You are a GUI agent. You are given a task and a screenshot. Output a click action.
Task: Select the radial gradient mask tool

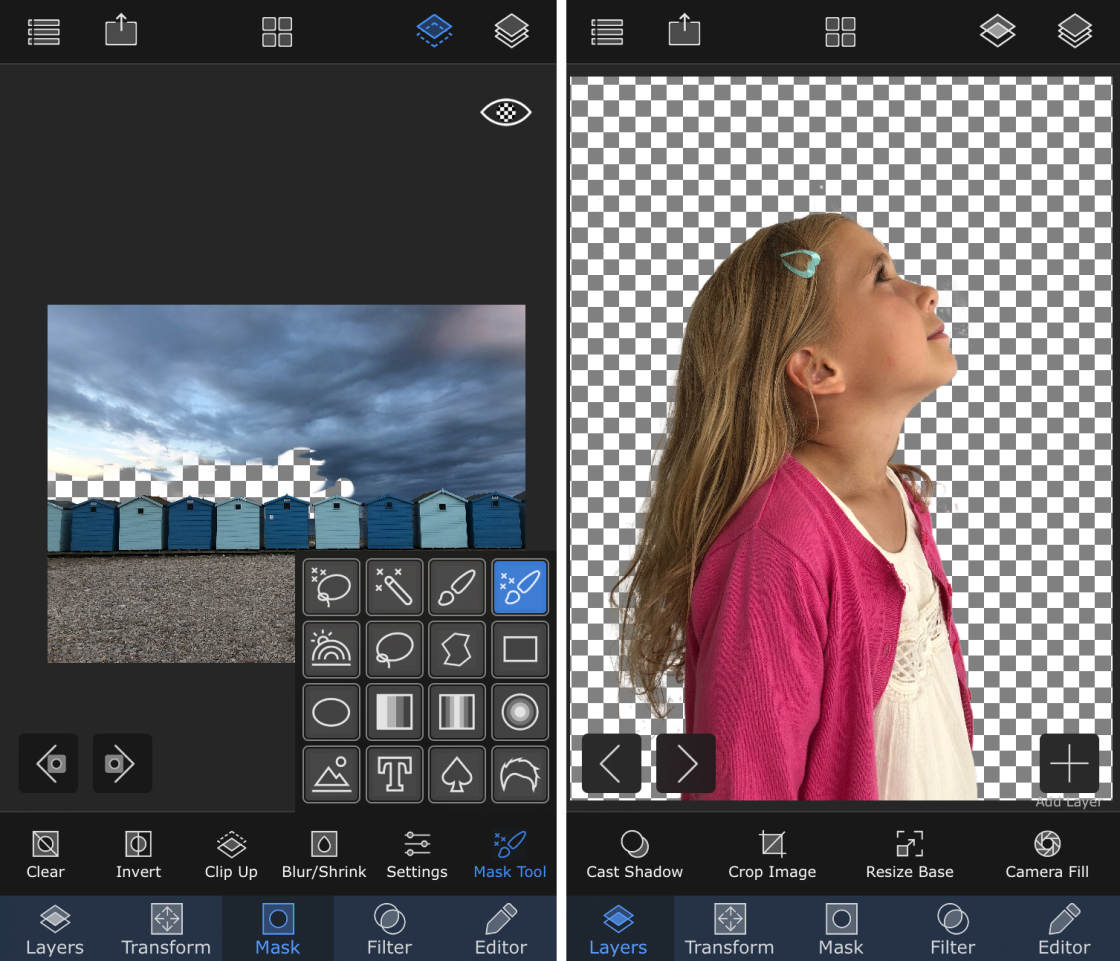click(520, 712)
